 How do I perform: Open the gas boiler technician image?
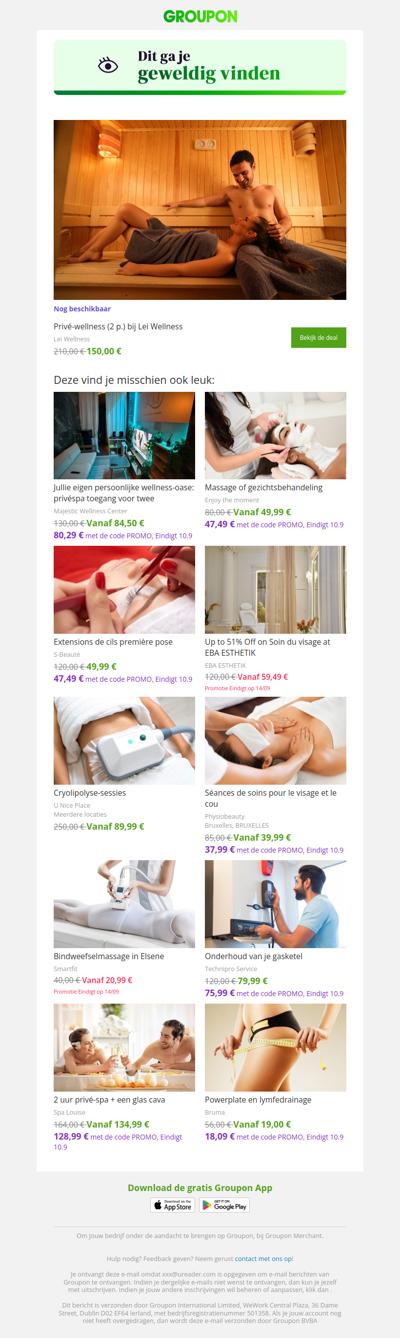(275, 904)
